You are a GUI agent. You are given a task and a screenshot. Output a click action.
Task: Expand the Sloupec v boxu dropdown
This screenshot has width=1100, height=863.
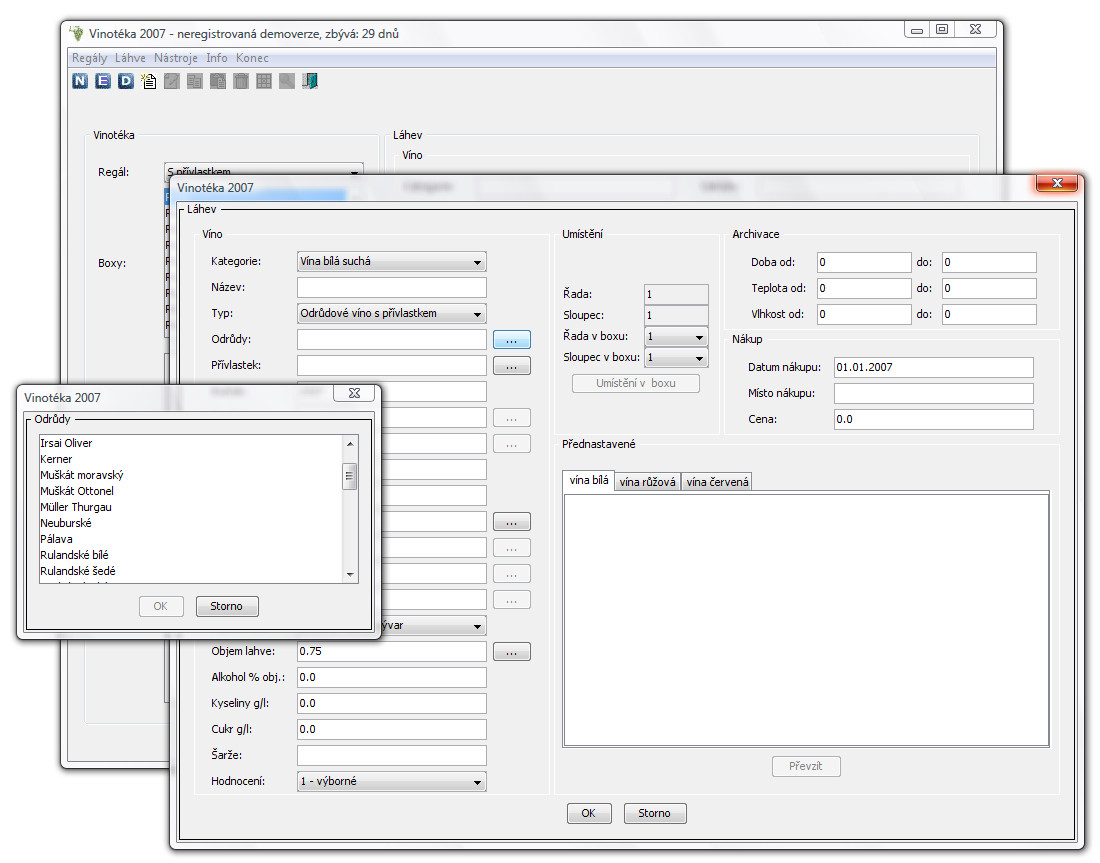(x=676, y=358)
